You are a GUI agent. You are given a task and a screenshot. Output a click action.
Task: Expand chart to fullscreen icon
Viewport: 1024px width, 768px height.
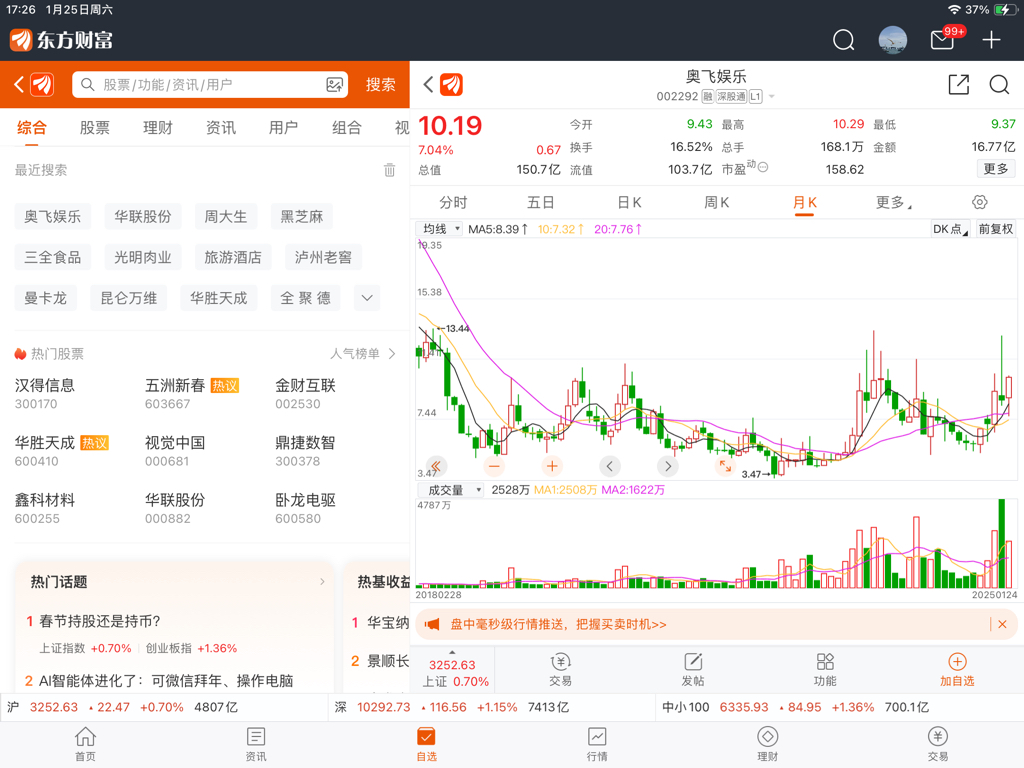pyautogui.click(x=725, y=466)
